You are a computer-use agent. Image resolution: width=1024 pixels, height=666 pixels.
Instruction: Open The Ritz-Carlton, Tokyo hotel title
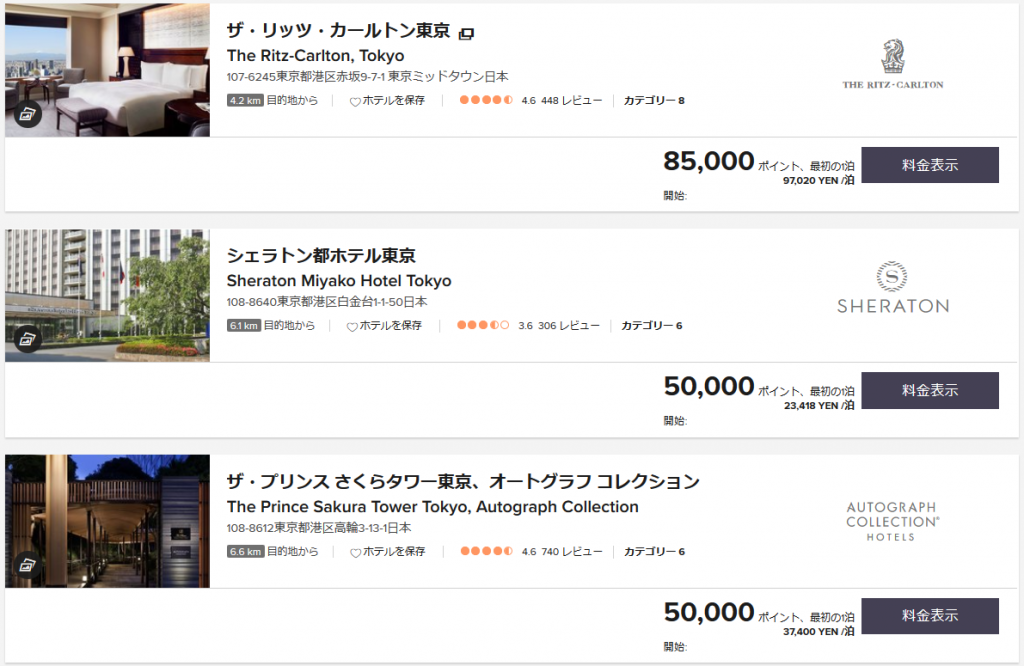point(315,56)
